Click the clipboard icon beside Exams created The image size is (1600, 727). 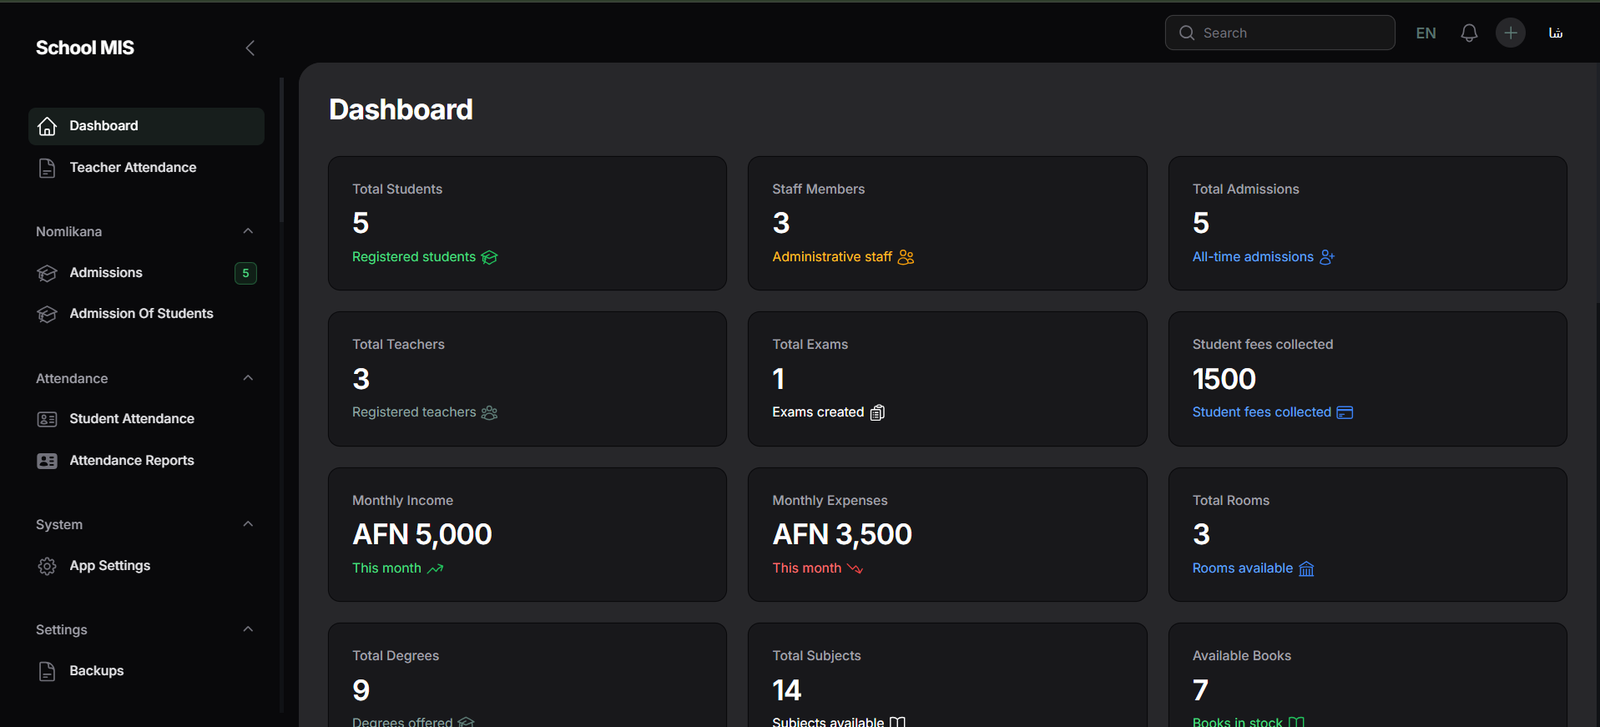point(877,412)
